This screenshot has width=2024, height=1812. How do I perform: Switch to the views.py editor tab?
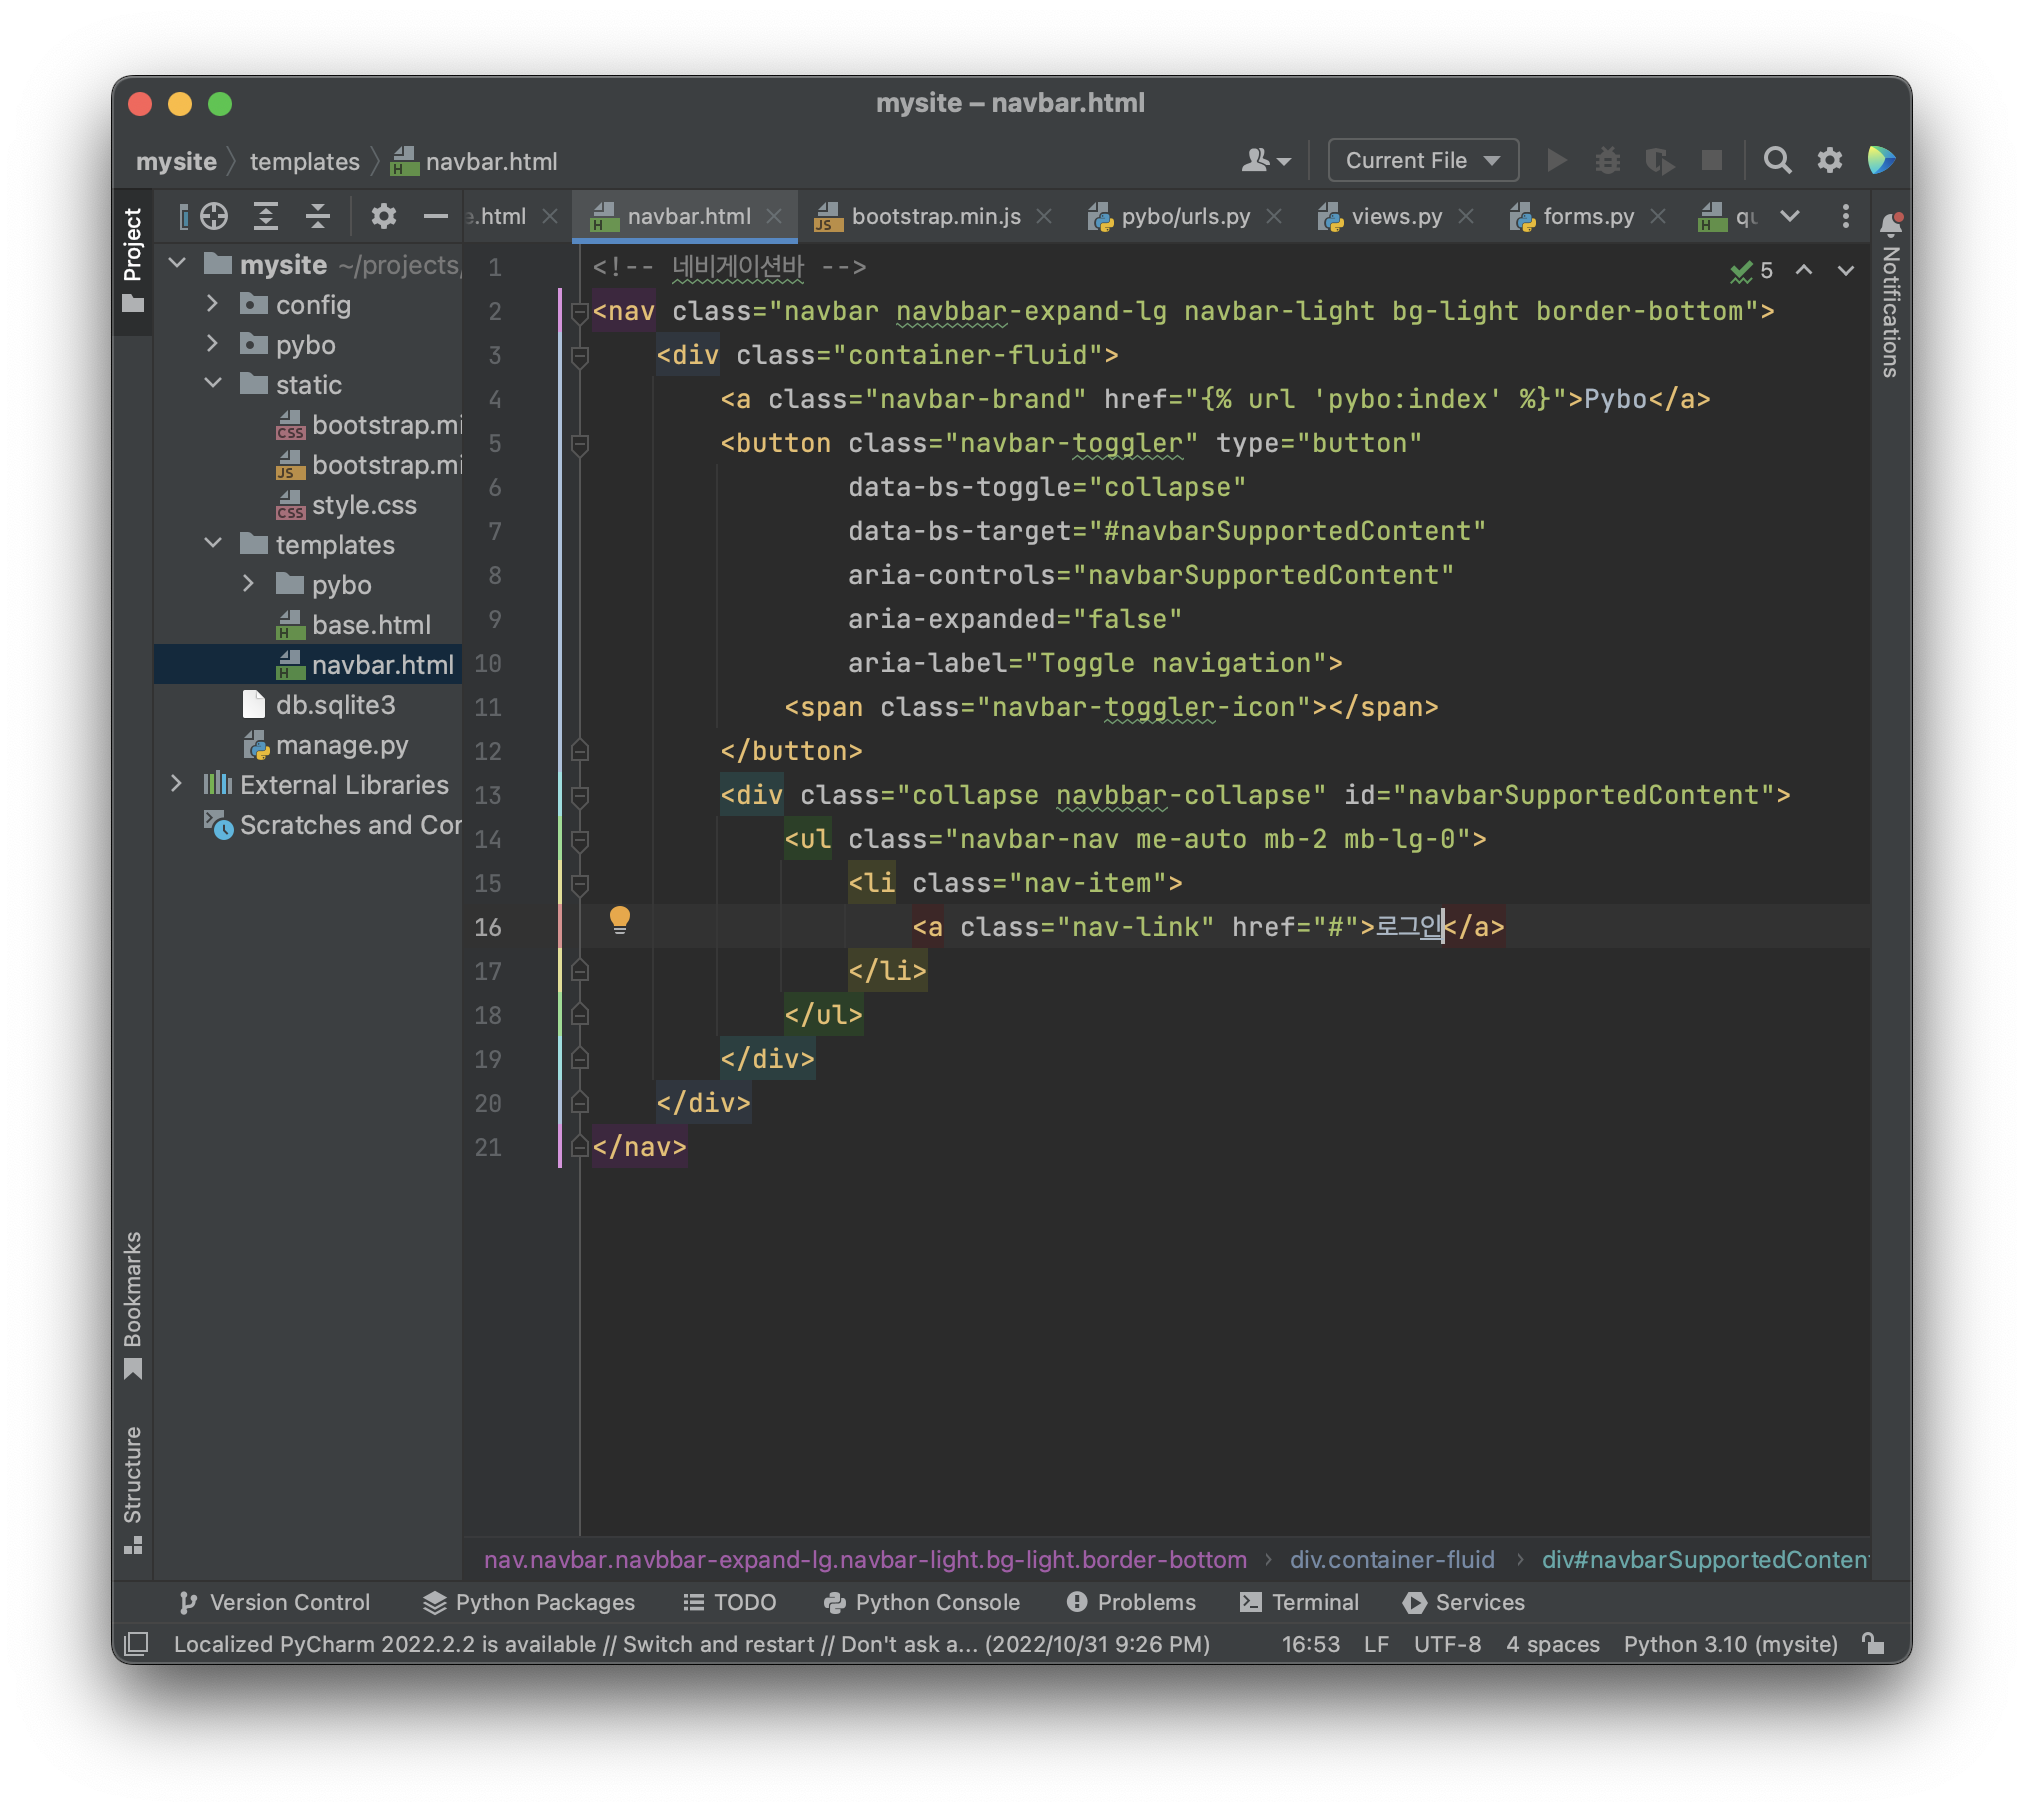coord(1395,216)
